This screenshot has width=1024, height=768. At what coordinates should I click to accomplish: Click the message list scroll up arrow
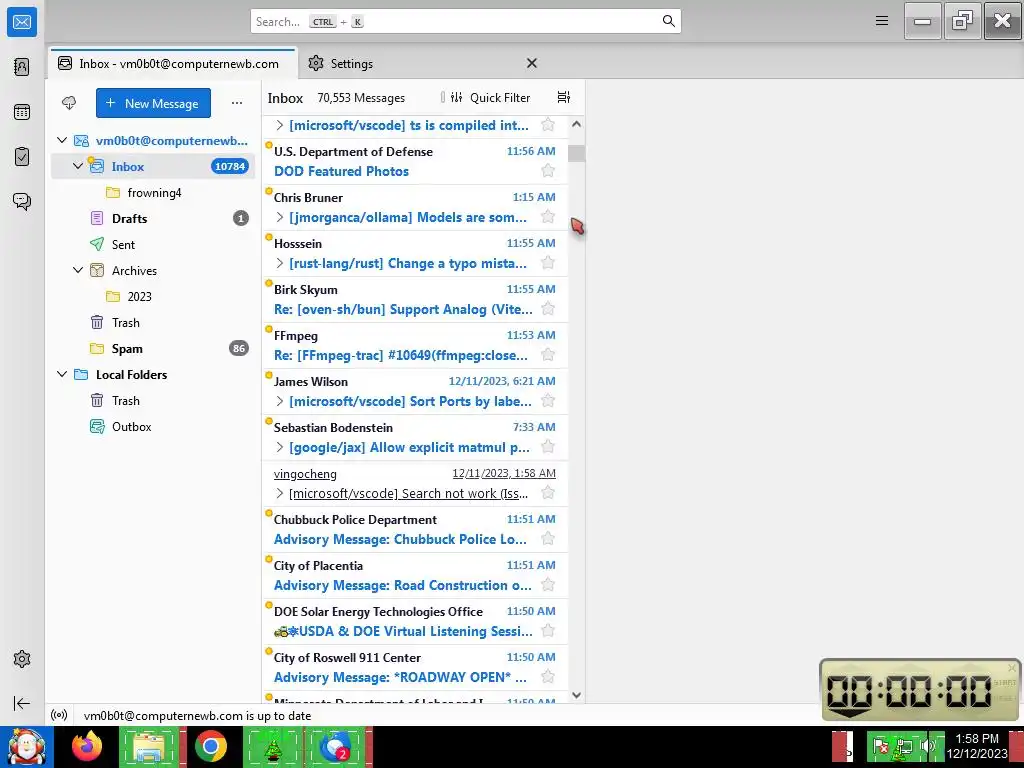coord(576,124)
